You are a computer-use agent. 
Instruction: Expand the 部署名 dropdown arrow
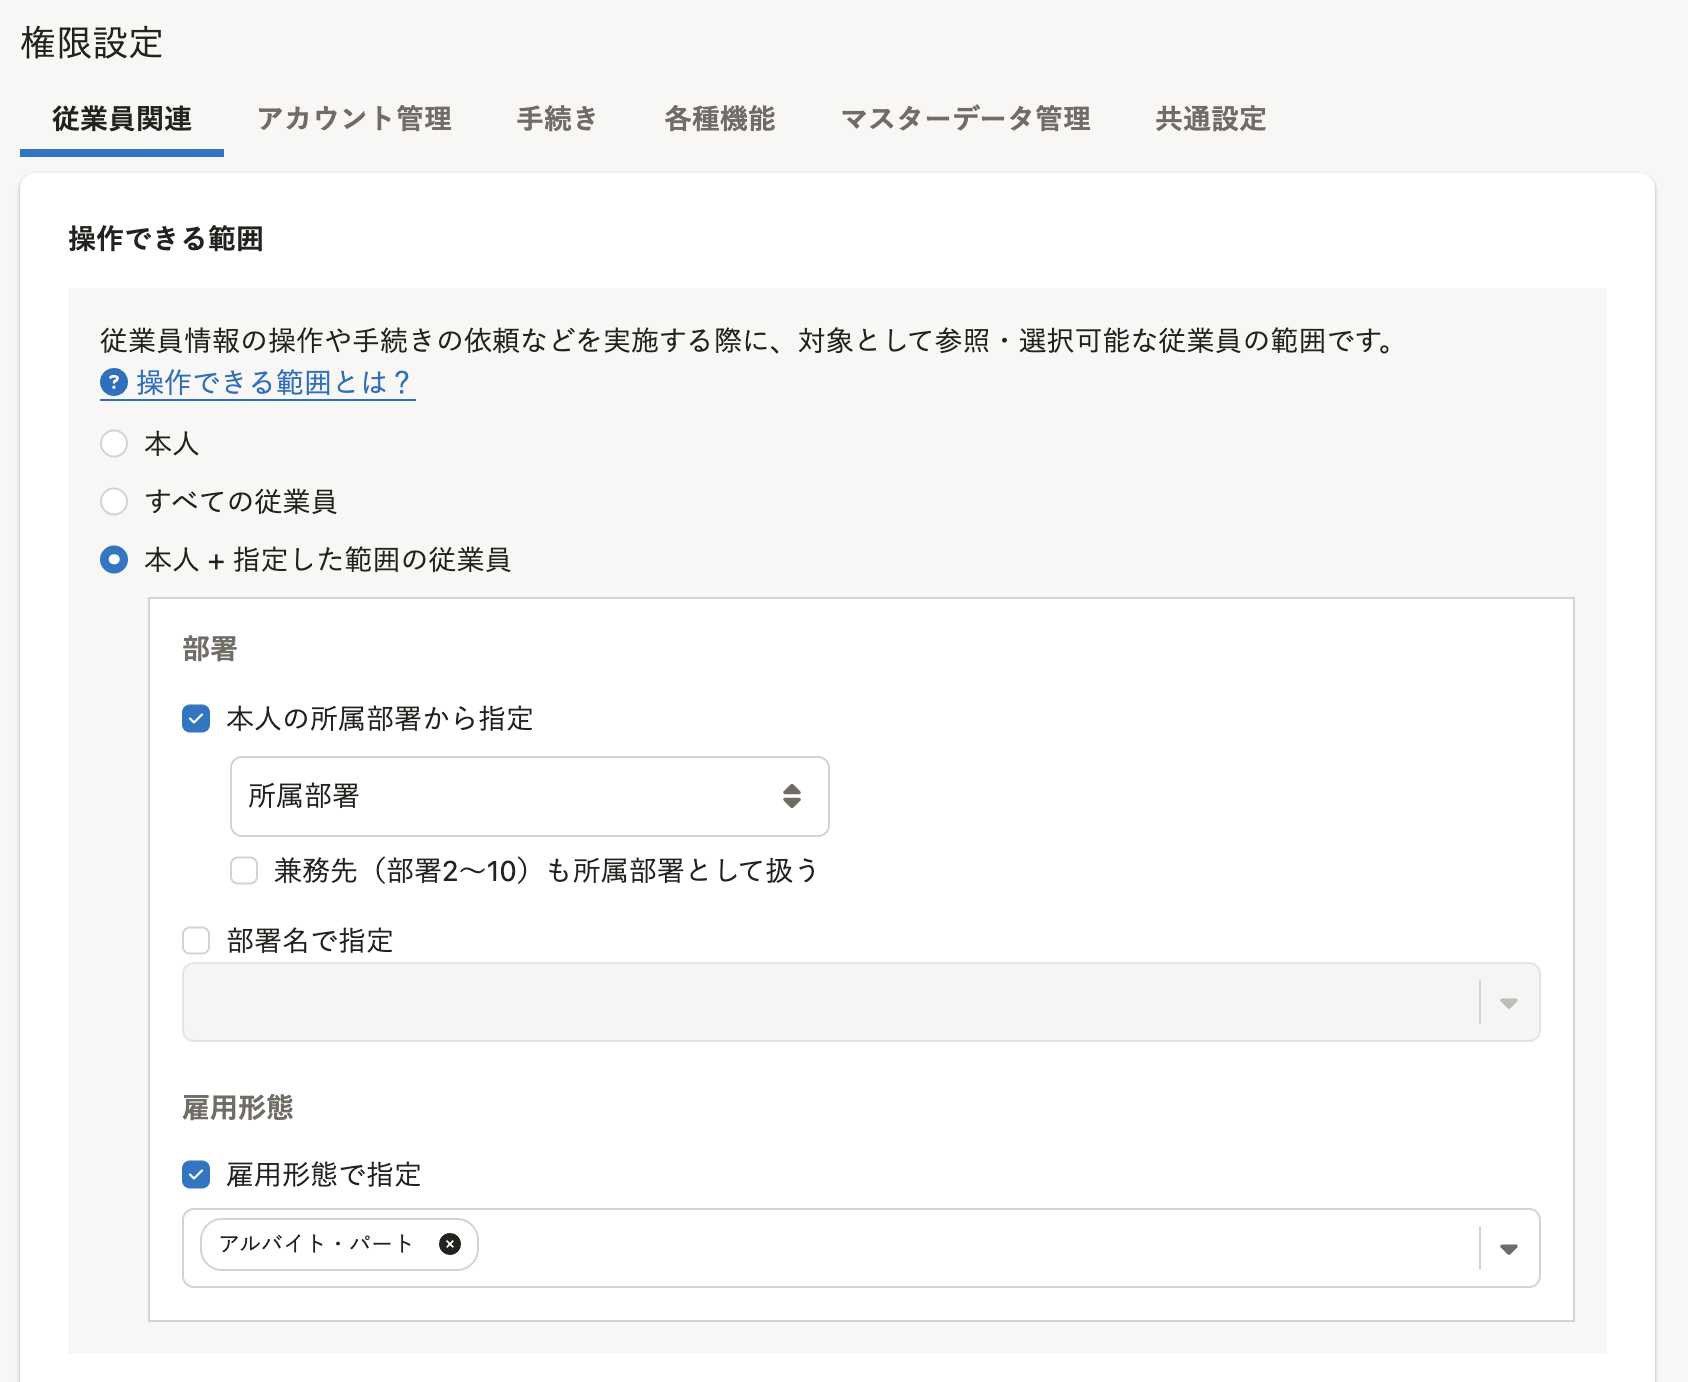1509,1003
